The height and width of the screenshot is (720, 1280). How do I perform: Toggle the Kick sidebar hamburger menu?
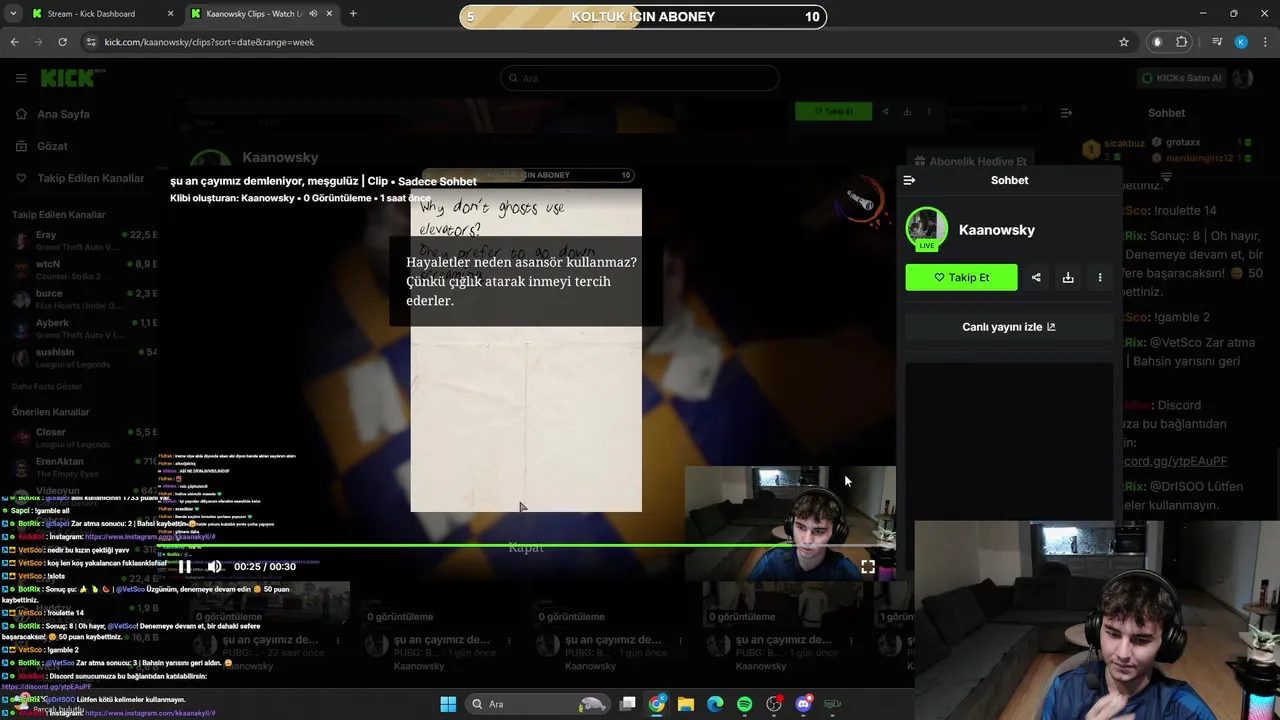pyautogui.click(x=21, y=78)
